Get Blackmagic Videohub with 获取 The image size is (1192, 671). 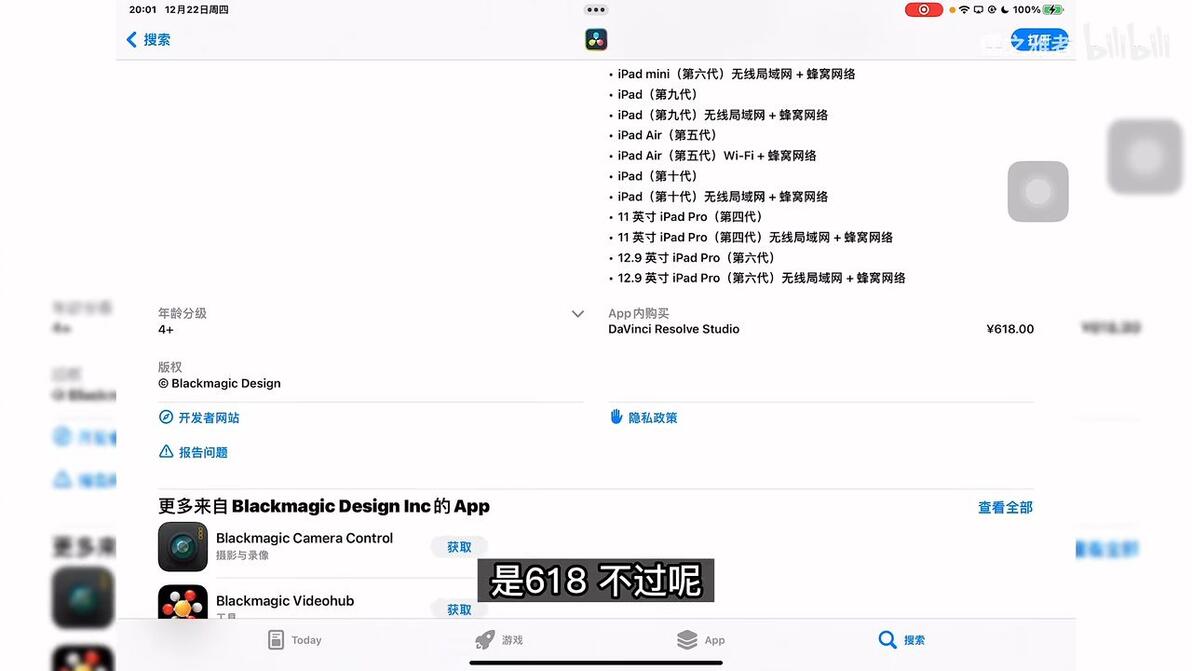[459, 609]
